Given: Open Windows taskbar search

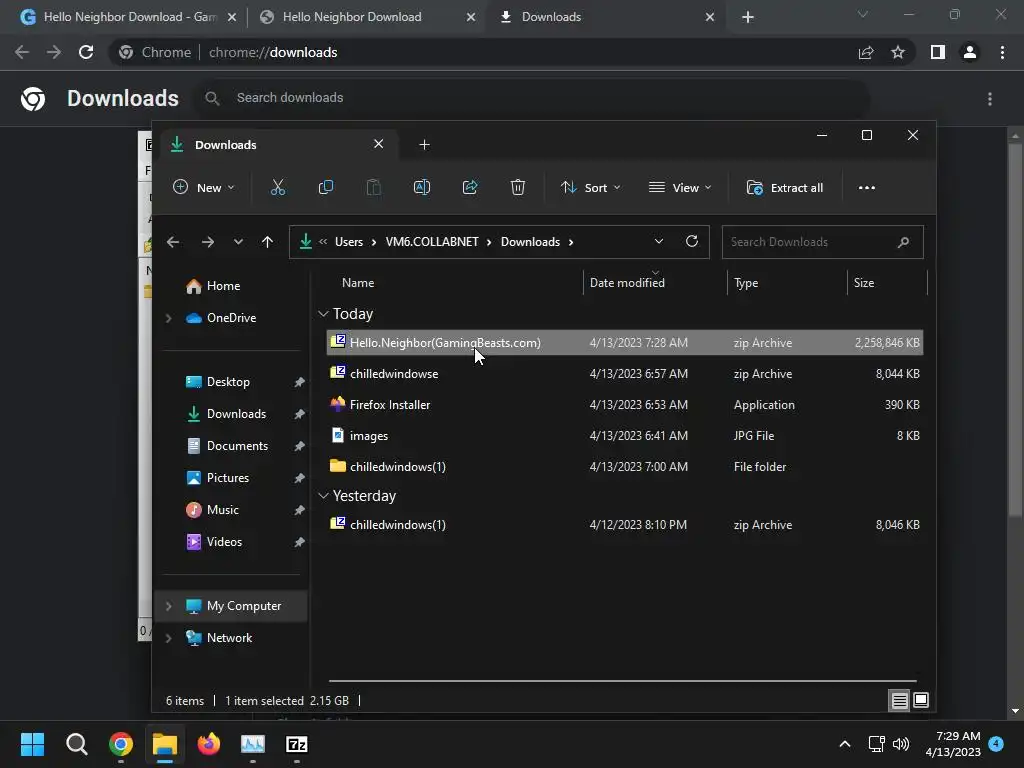Looking at the screenshot, I should click(76, 744).
